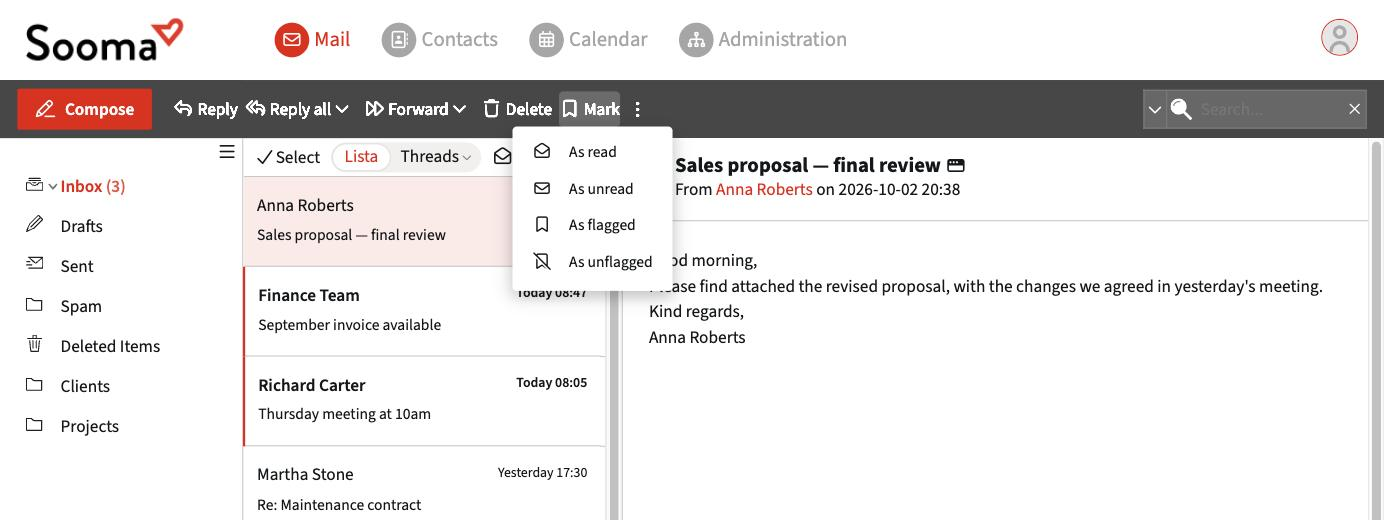Click sender link Anna Roberts
Image resolution: width=1384 pixels, height=520 pixels.
tap(764, 189)
